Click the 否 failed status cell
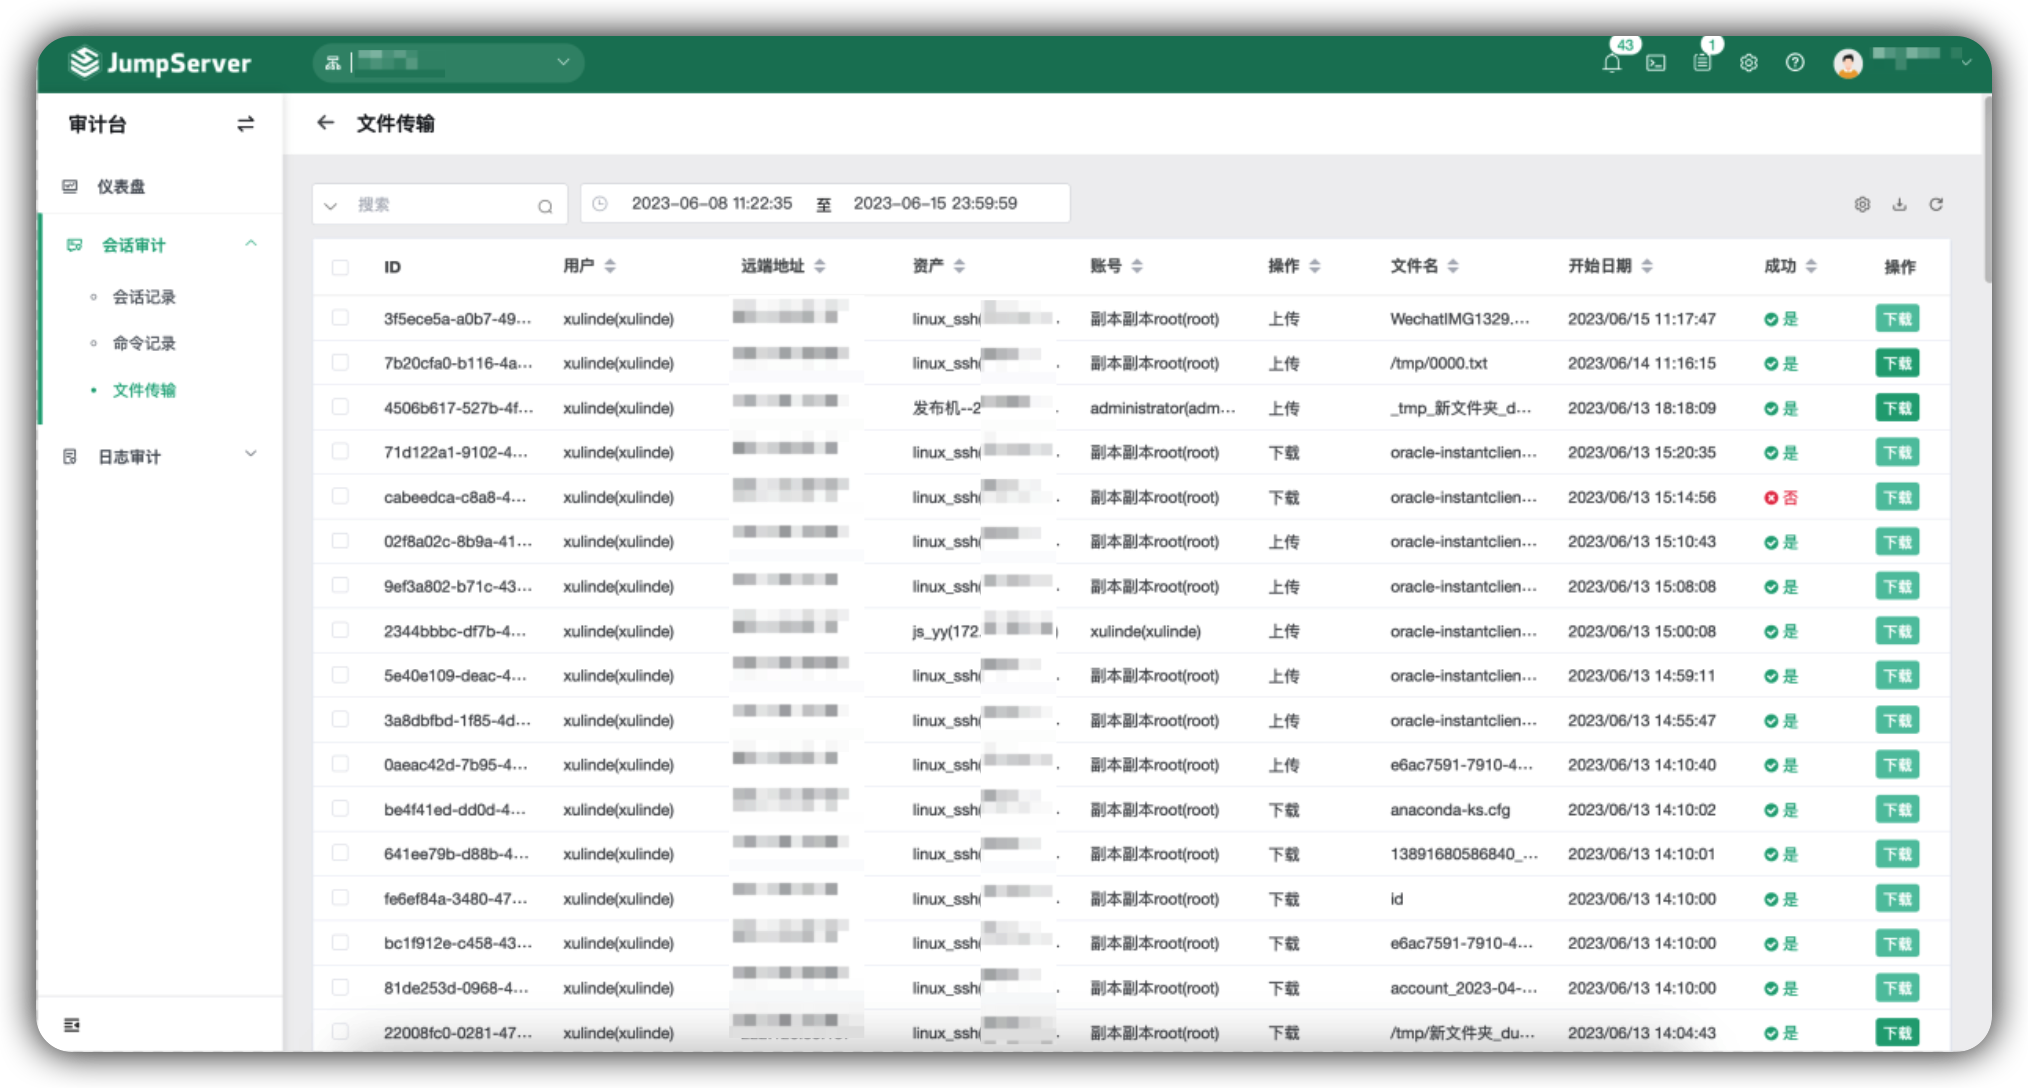2028x1088 pixels. (1780, 497)
